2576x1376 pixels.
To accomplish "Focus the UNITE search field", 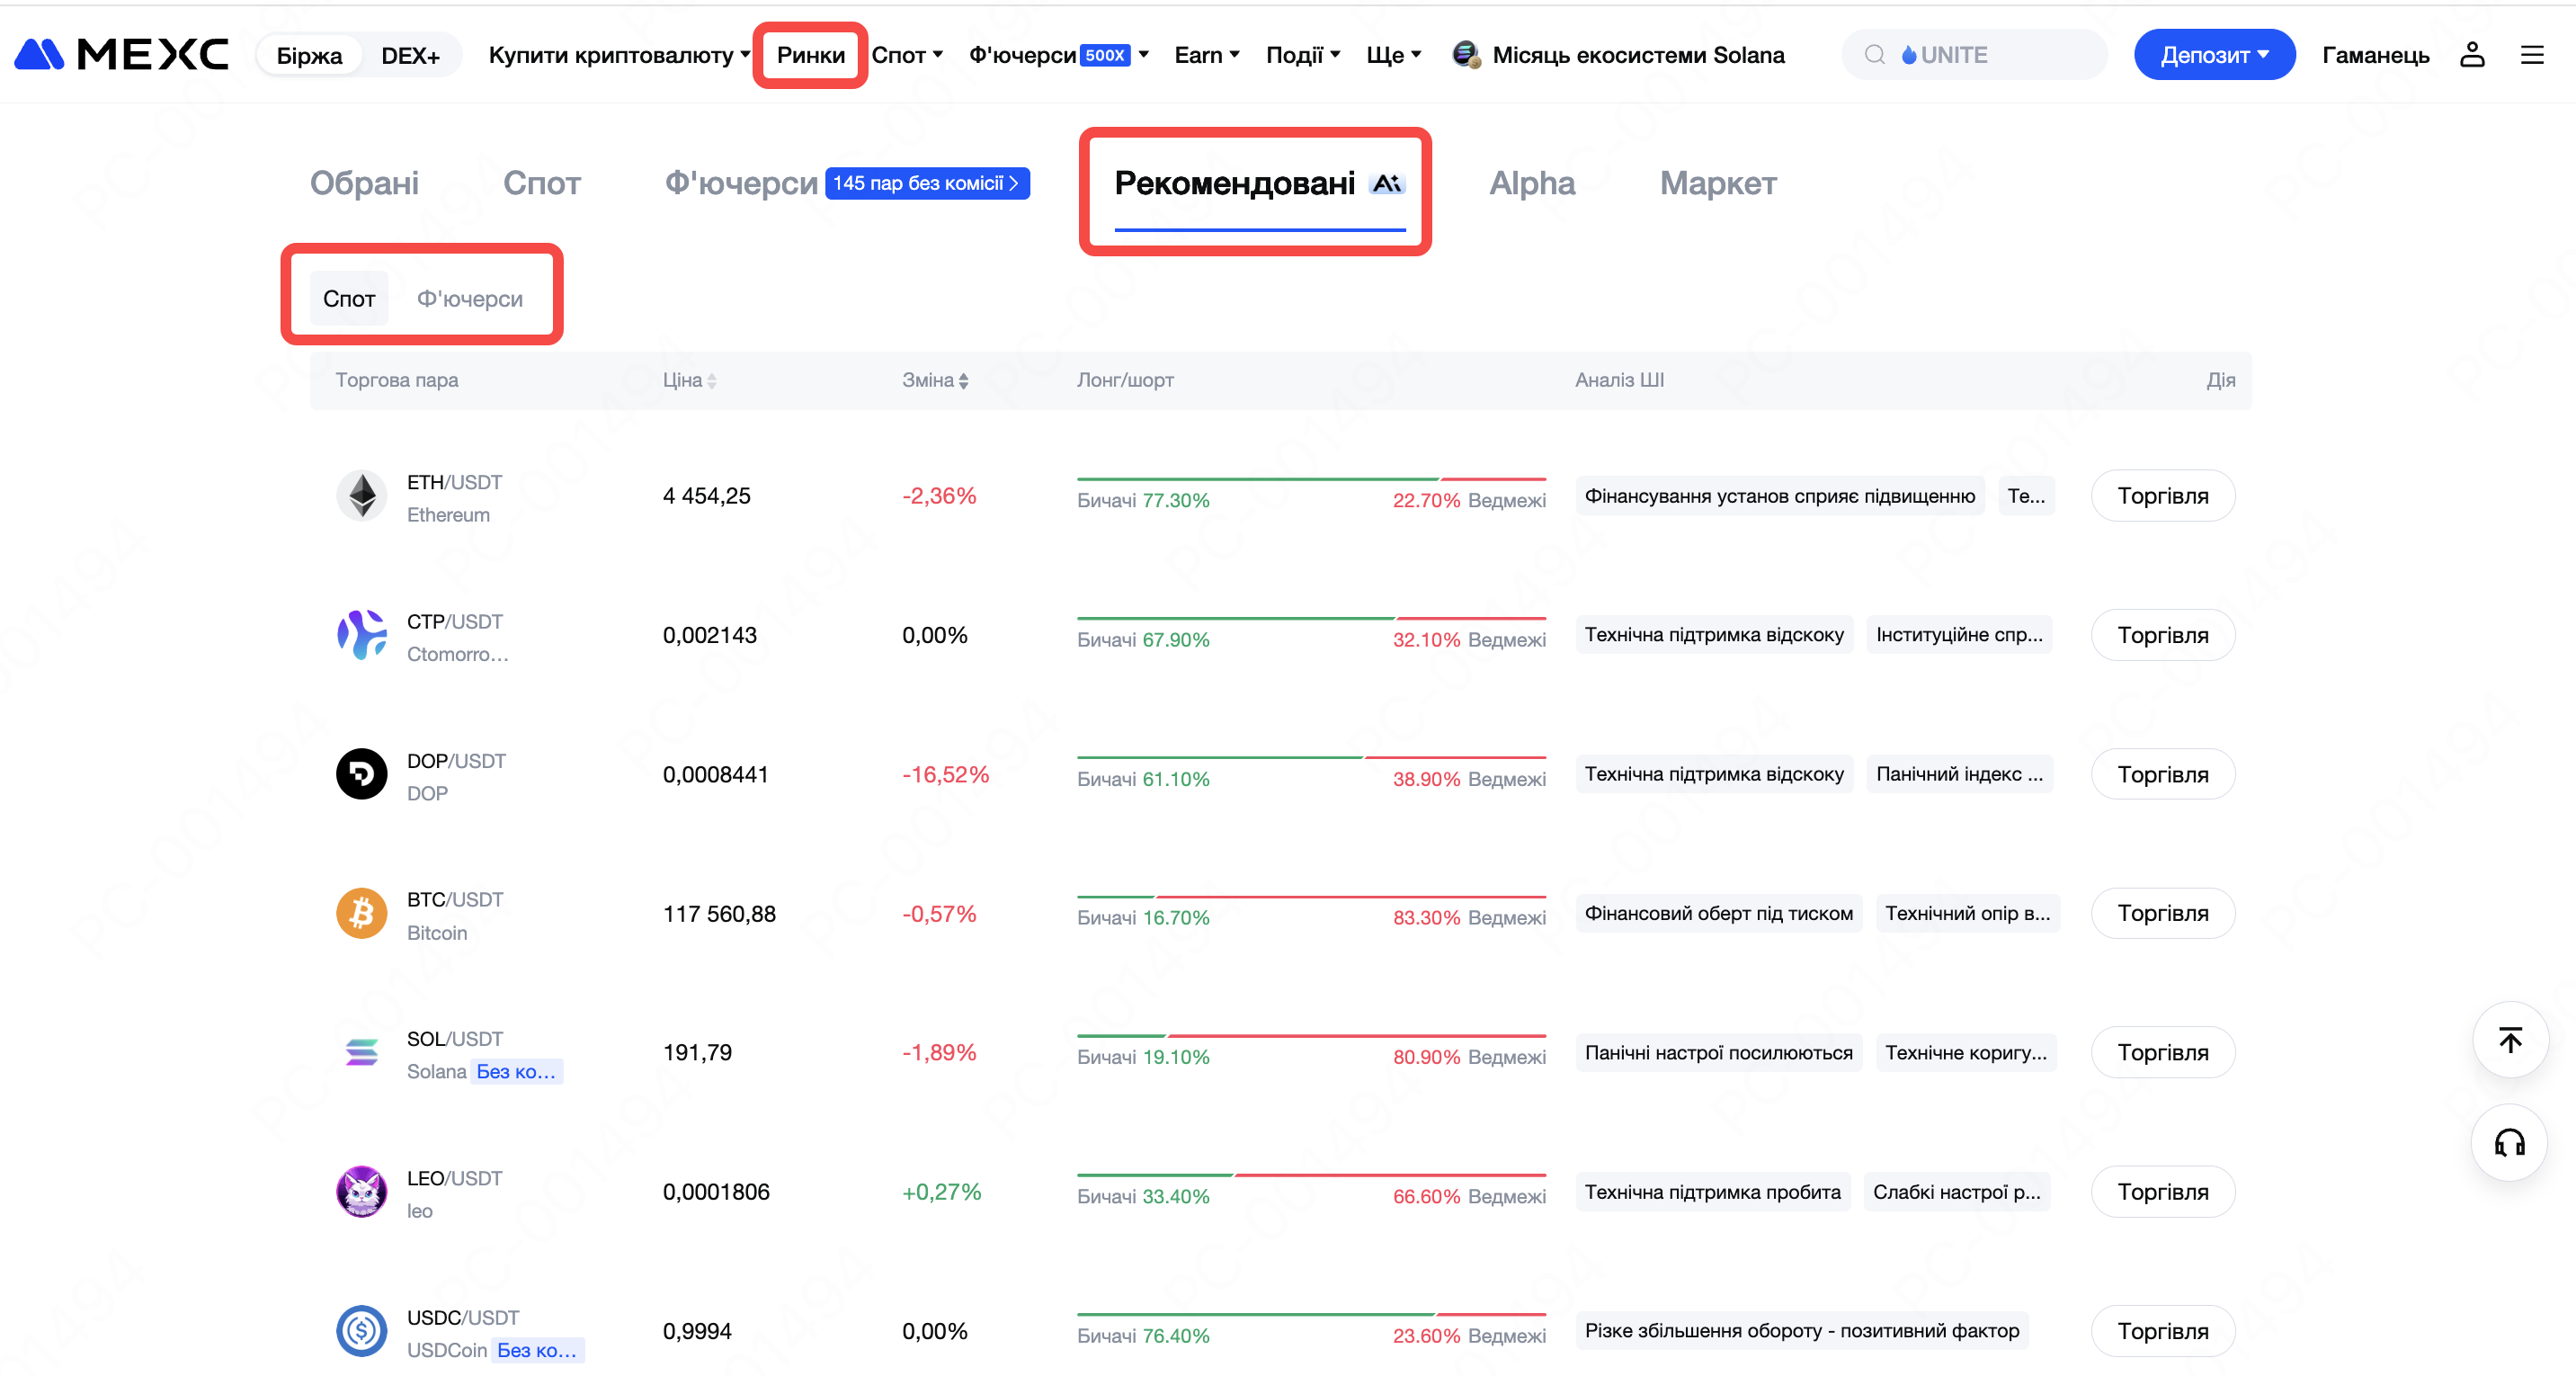I will (x=1974, y=55).
